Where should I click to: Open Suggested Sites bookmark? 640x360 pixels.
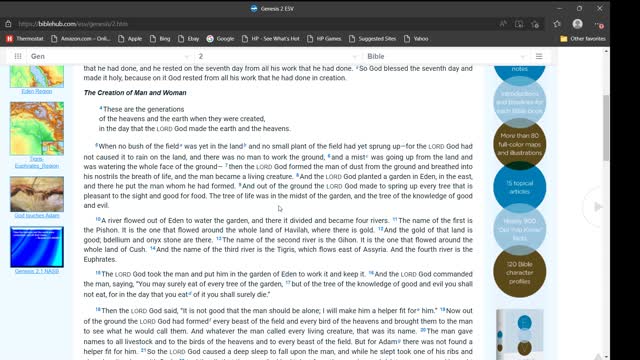coord(373,39)
